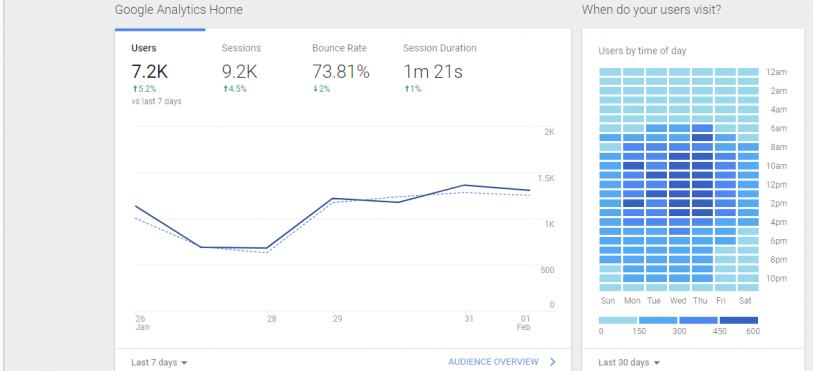This screenshot has width=813, height=371.
Task: Click the 9.2K sessions value
Action: 240,72
